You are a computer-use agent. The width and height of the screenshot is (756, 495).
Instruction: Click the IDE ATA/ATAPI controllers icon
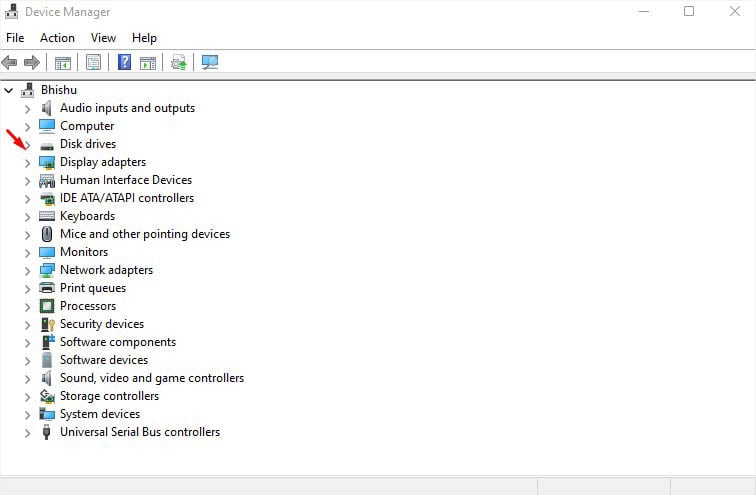pyautogui.click(x=47, y=199)
